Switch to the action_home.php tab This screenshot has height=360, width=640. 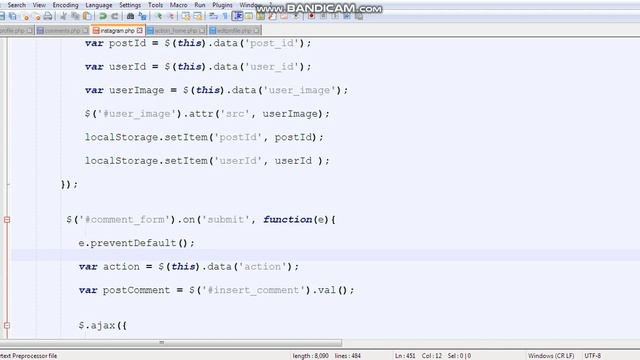tap(176, 31)
